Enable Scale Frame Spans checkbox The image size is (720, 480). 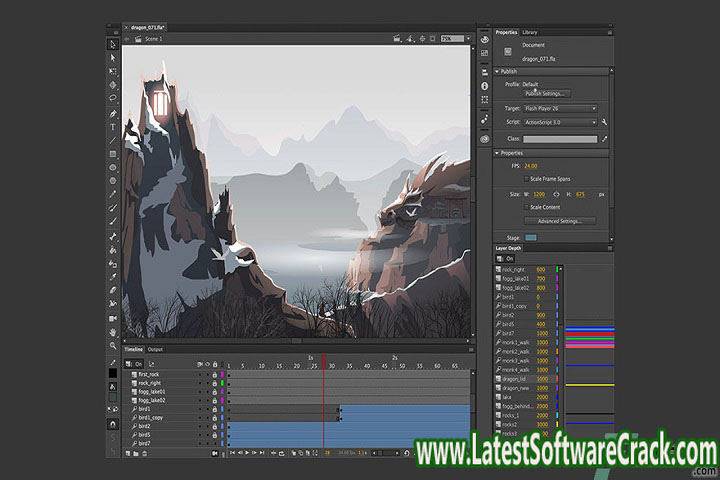coord(528,178)
